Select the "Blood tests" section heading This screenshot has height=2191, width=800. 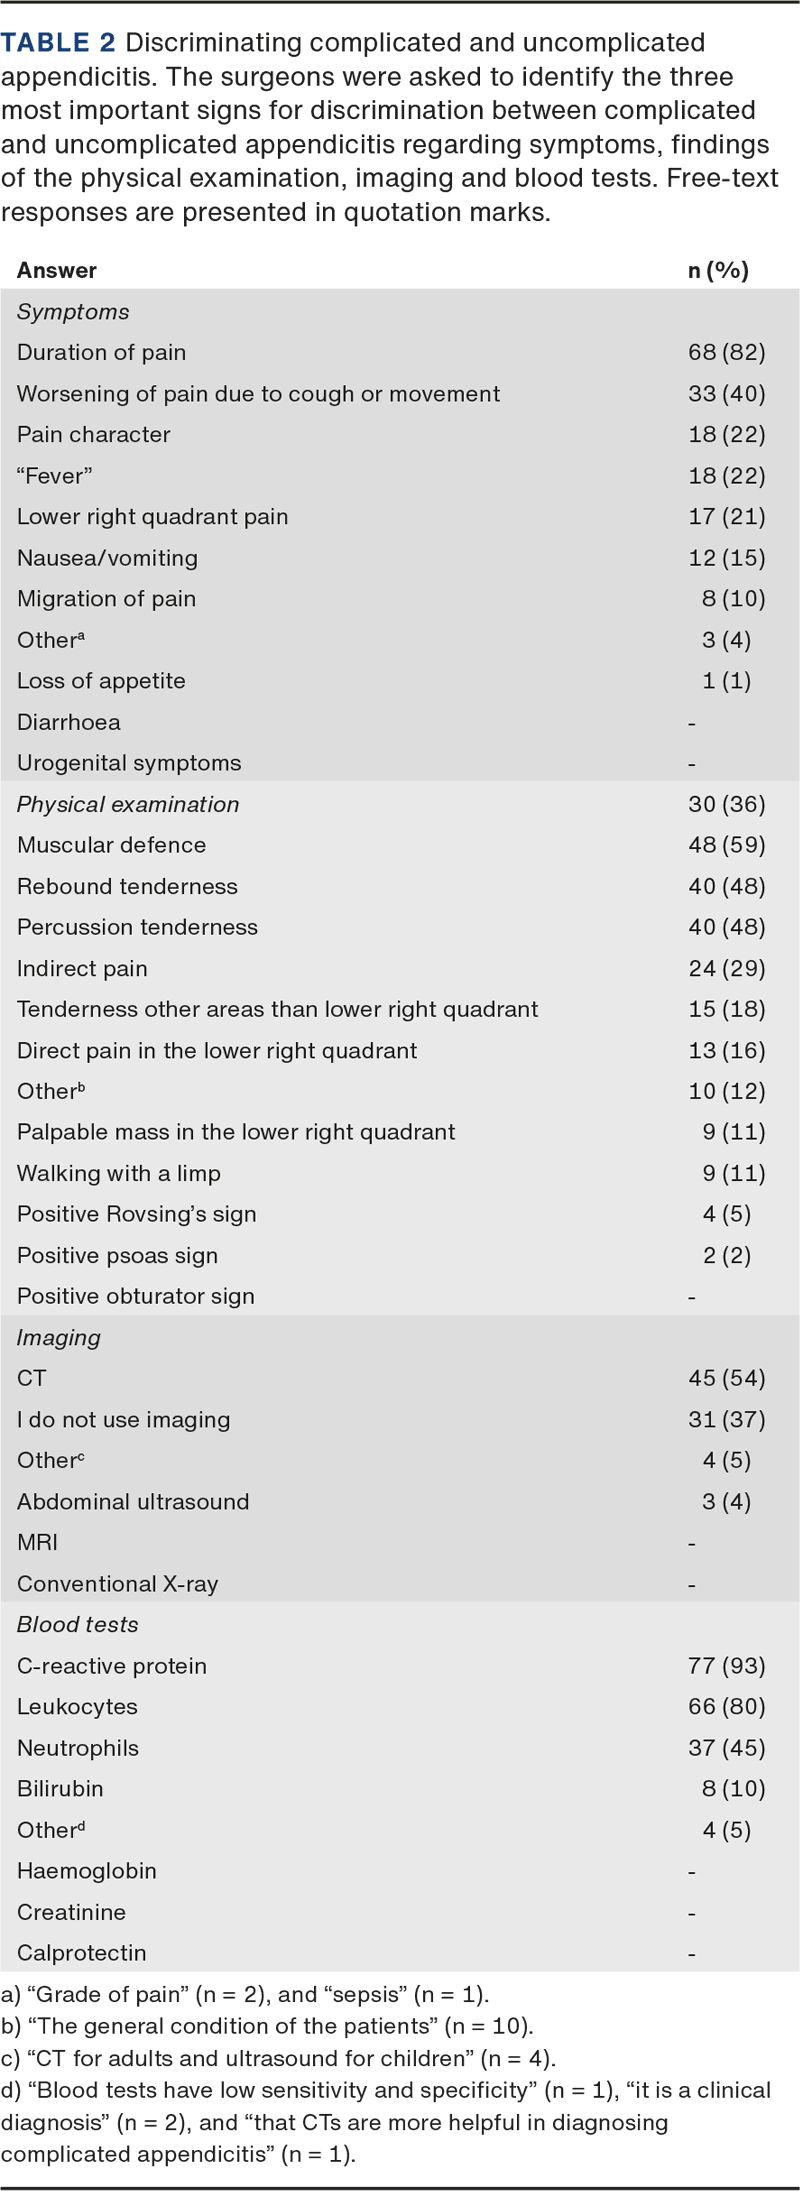tap(78, 1625)
